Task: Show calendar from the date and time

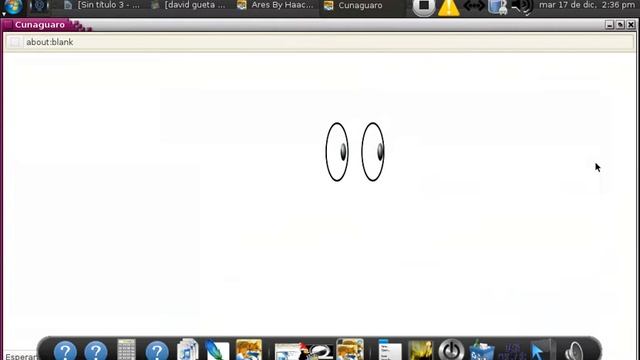Action: [x=587, y=5]
